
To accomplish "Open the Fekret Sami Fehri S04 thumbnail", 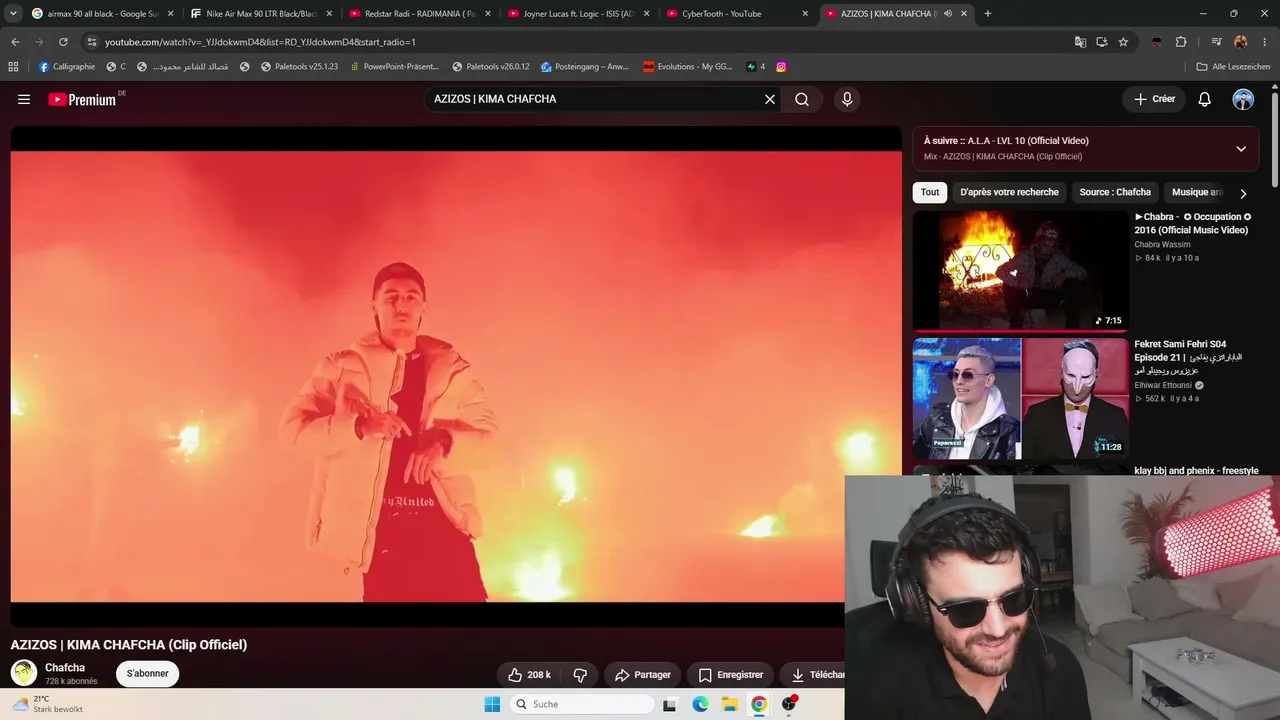I will [x=1020, y=398].
